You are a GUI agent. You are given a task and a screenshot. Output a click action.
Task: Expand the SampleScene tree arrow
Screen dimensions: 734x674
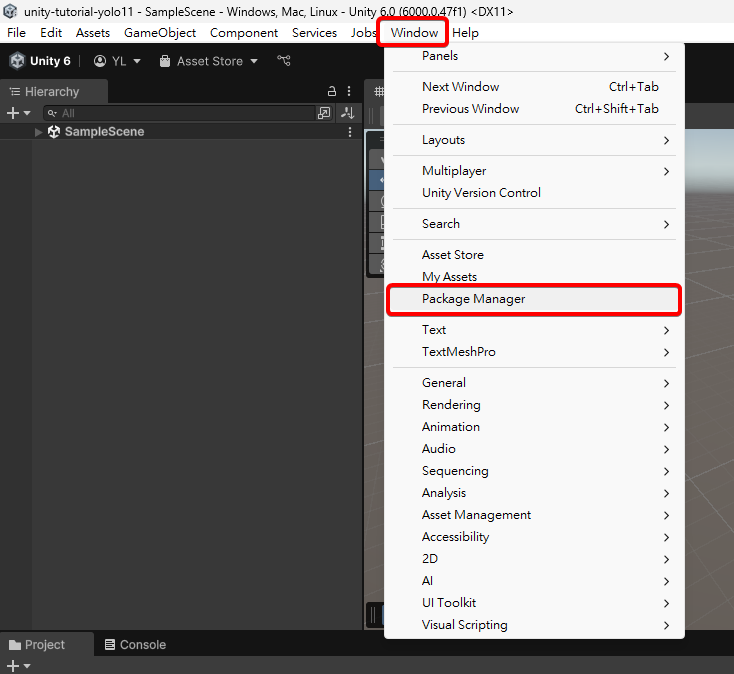point(39,132)
